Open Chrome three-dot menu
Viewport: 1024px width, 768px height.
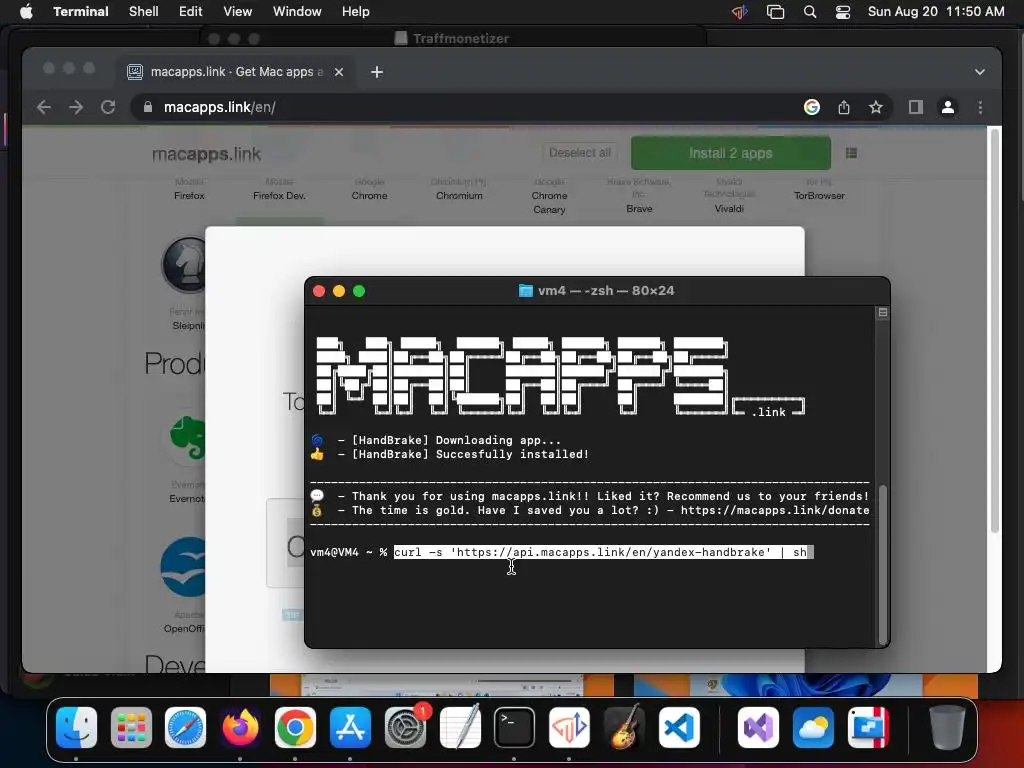point(980,107)
